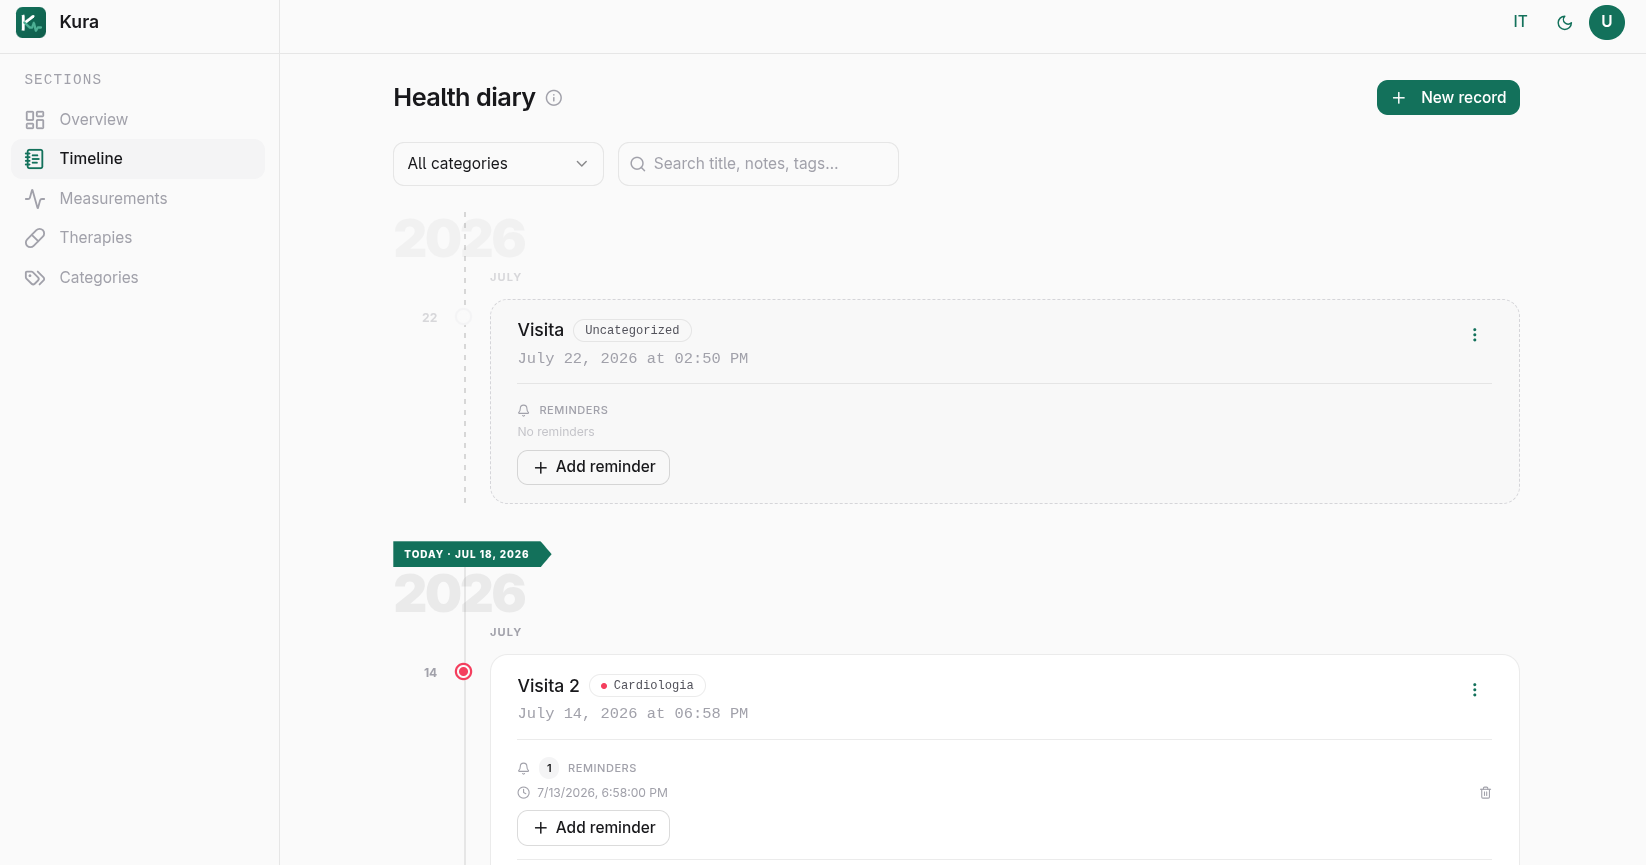Click the clock icon beside reminder time
The image size is (1646, 865).
click(x=523, y=793)
